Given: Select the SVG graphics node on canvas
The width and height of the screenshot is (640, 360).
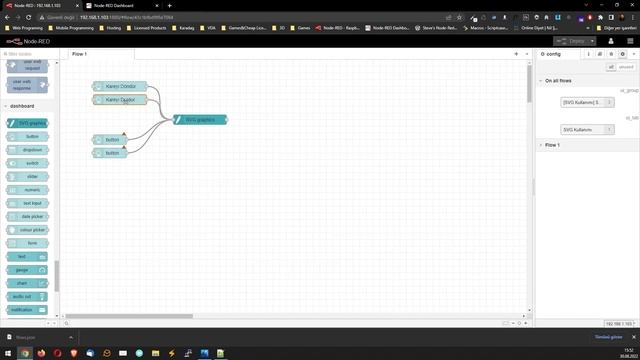Looking at the screenshot, I should point(200,120).
